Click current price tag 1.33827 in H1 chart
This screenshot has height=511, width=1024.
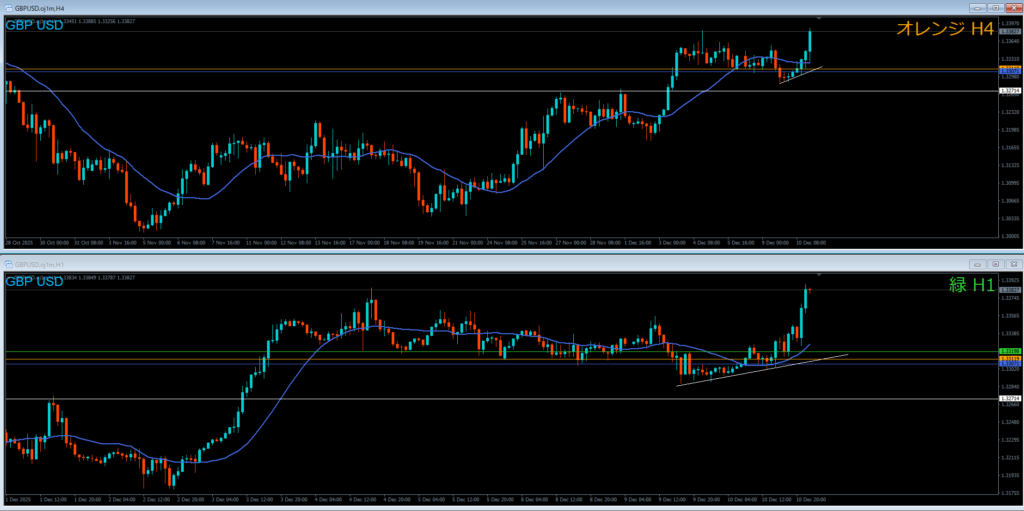(1010, 289)
